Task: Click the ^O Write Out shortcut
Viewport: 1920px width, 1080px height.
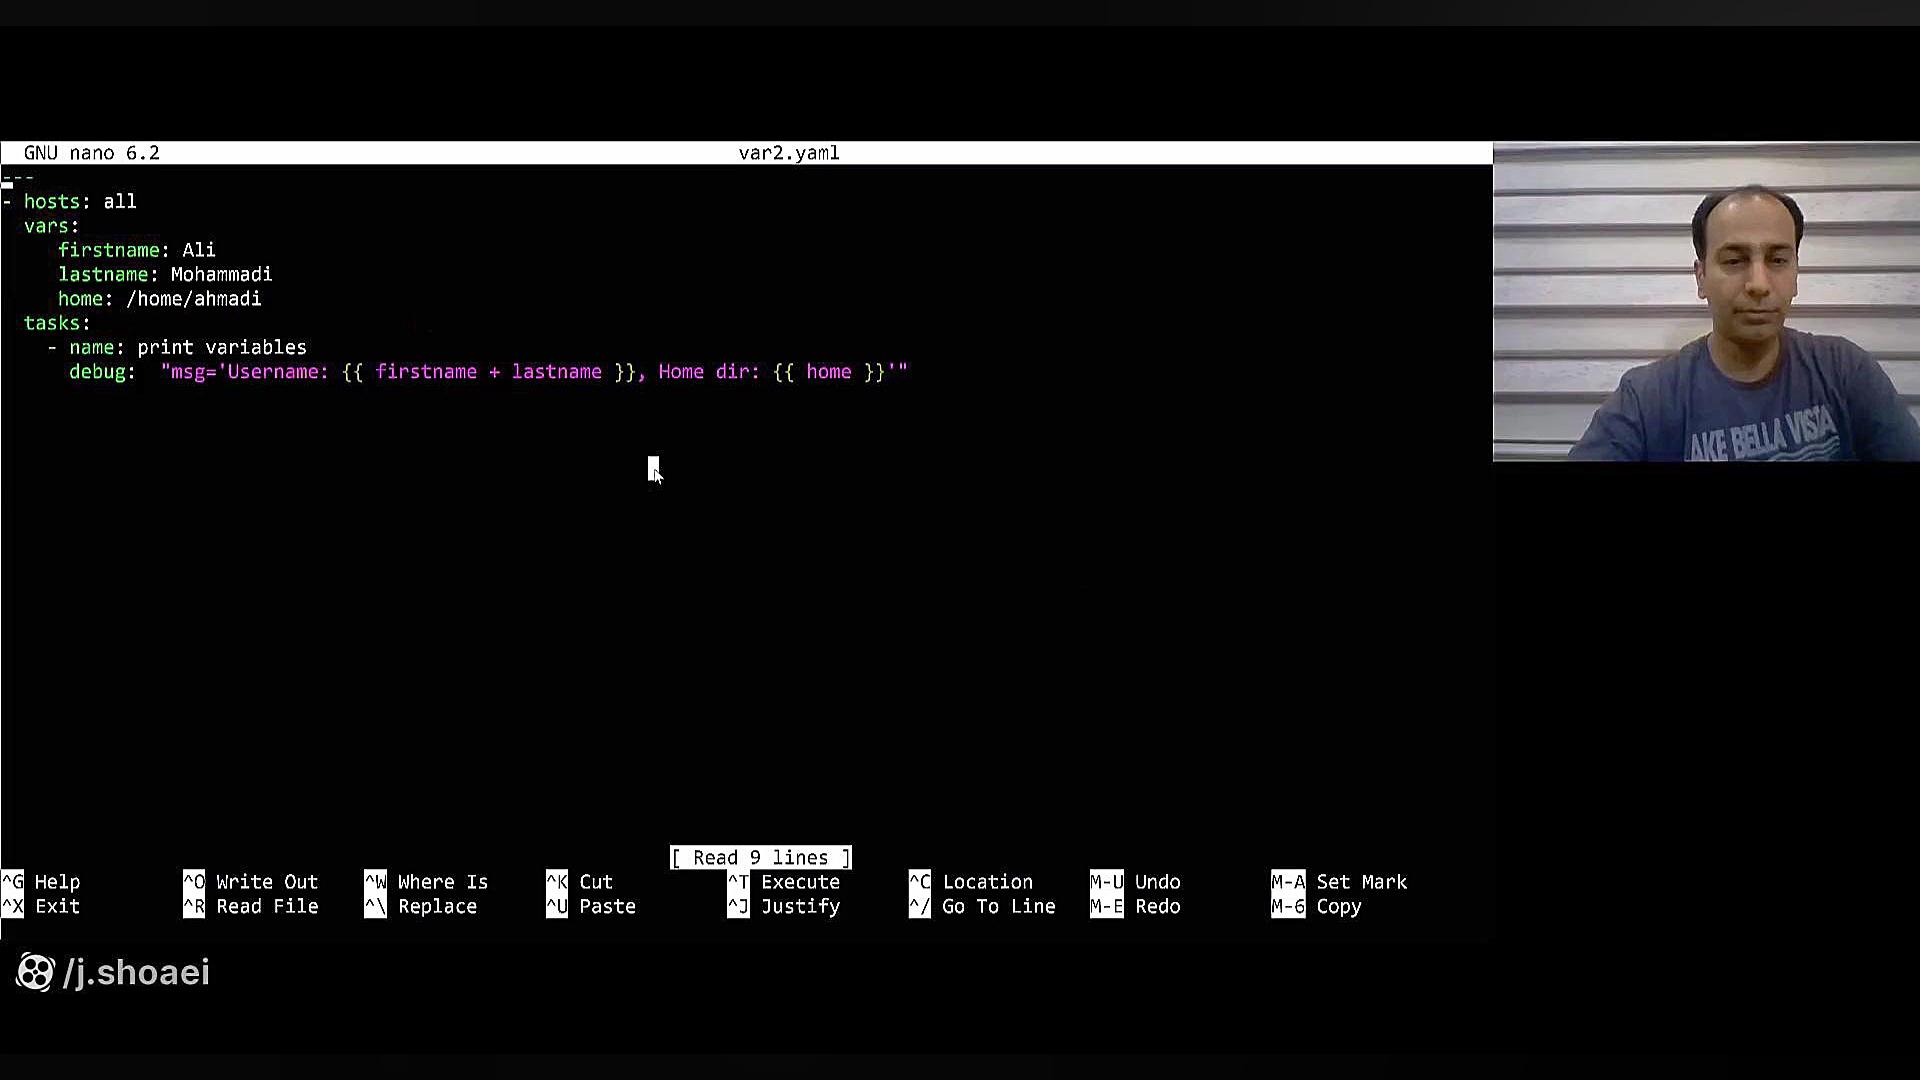Action: click(251, 882)
